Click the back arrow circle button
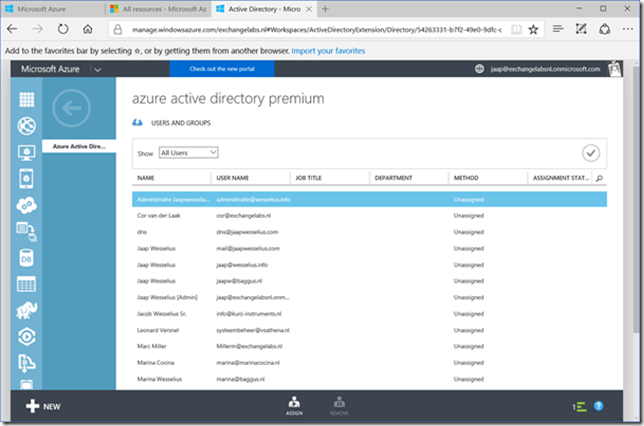The image size is (644, 426). coord(71,108)
